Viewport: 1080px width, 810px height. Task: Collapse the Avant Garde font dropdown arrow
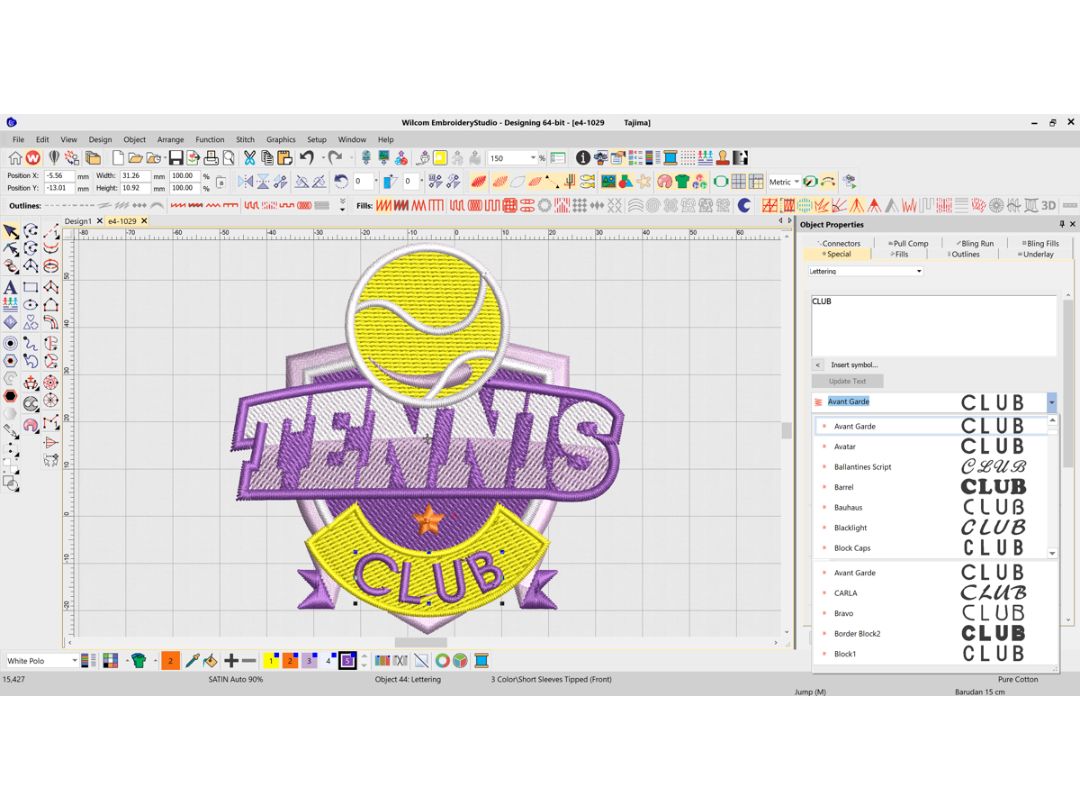(1052, 402)
